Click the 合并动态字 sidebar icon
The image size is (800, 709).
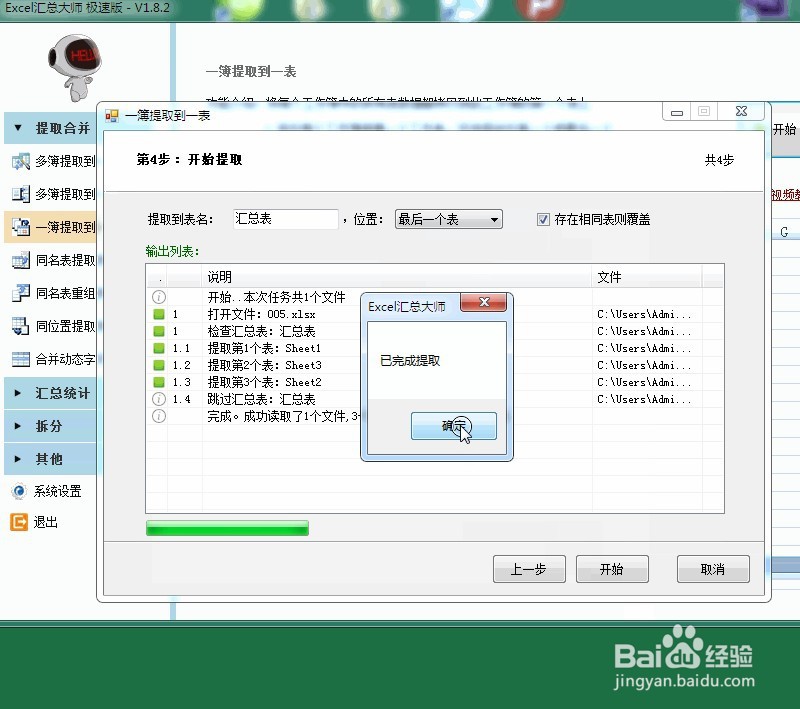[21, 359]
